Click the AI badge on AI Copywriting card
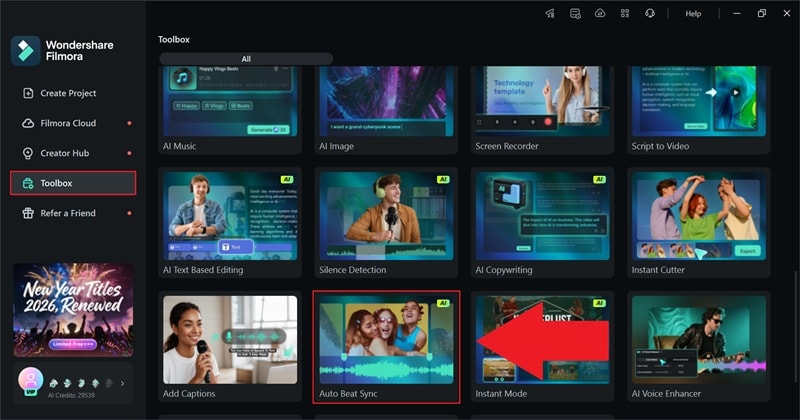The image size is (800, 420). tap(599, 179)
